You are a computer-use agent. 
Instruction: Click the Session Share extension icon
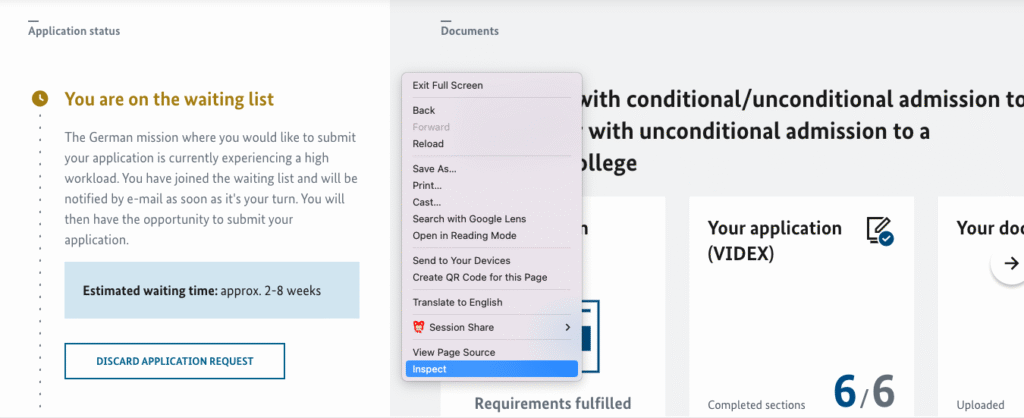click(419, 327)
